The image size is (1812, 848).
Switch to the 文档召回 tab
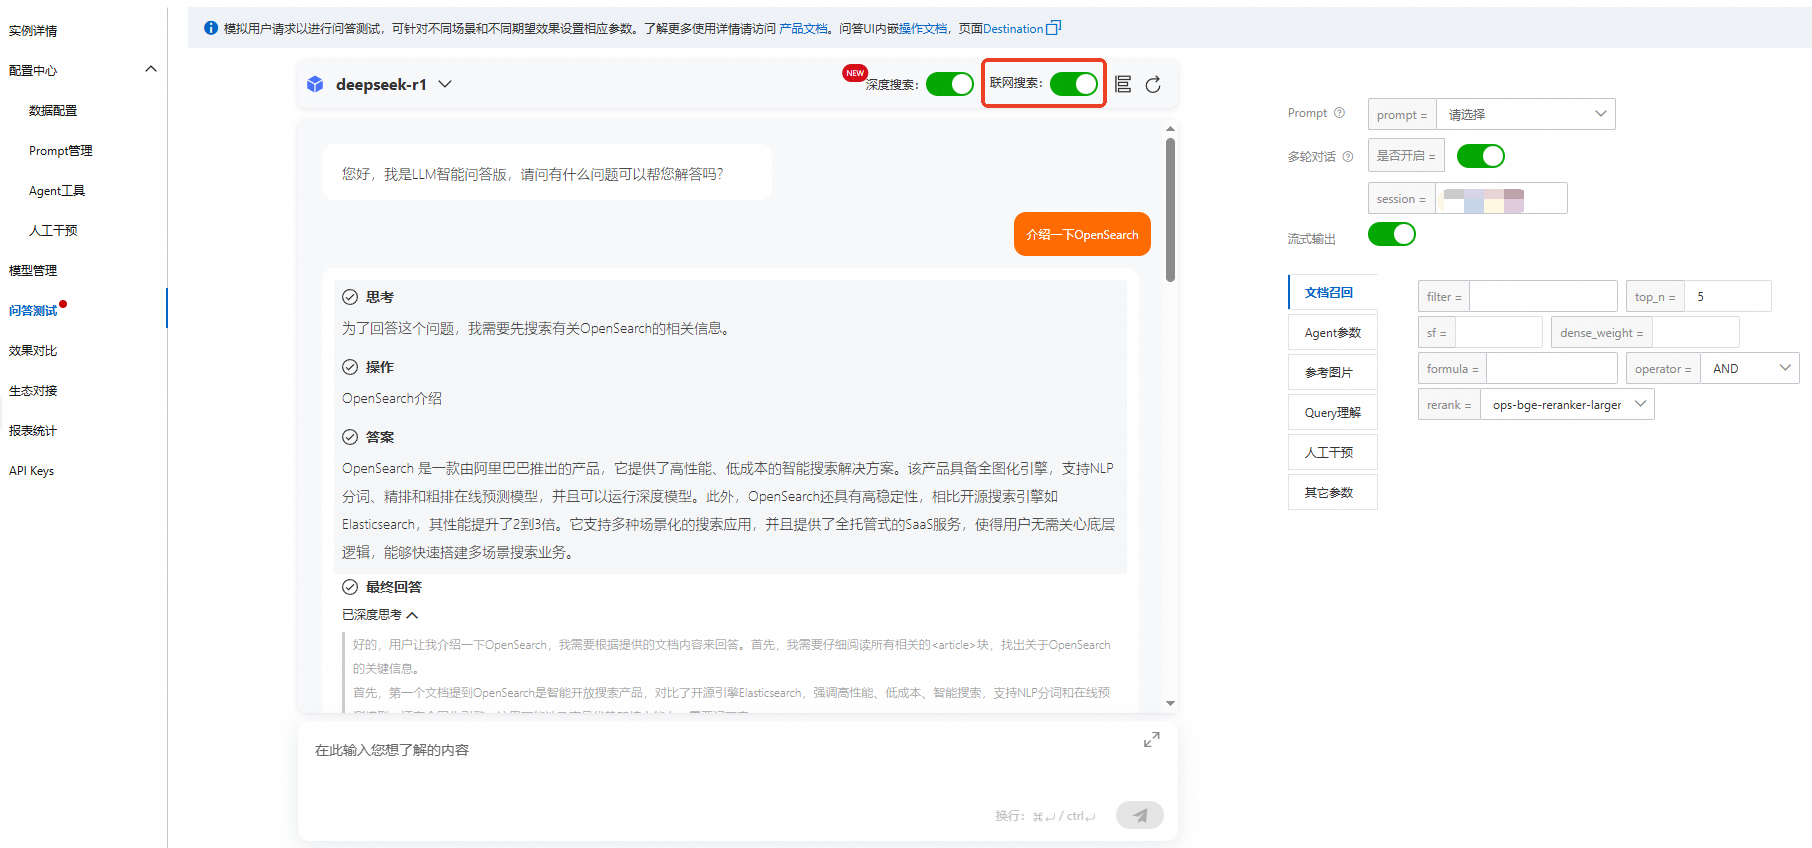pyautogui.click(x=1333, y=292)
